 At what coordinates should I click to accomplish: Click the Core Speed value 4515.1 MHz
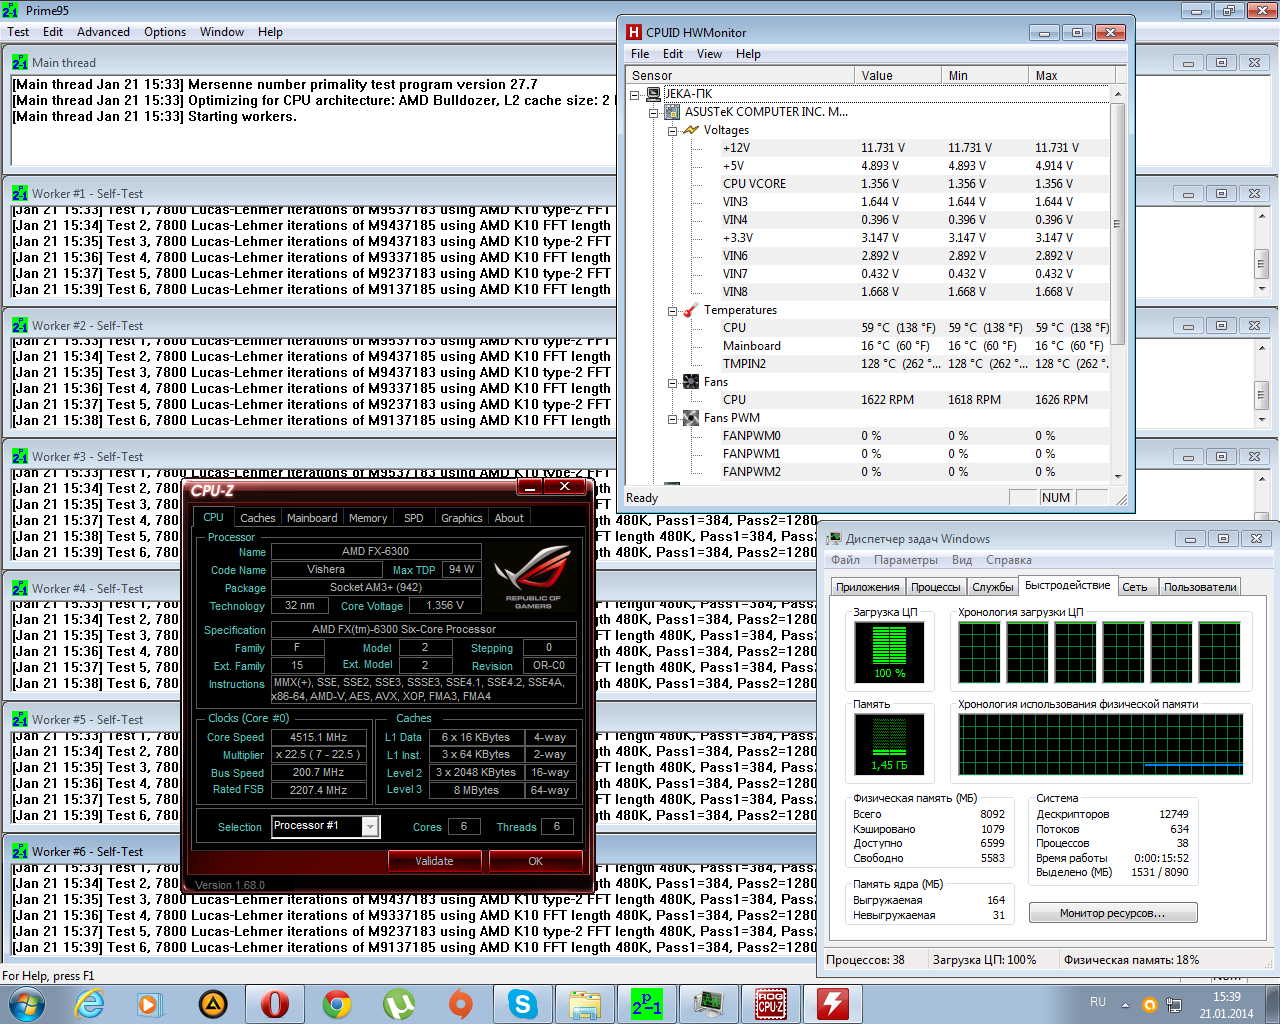pyautogui.click(x=319, y=737)
